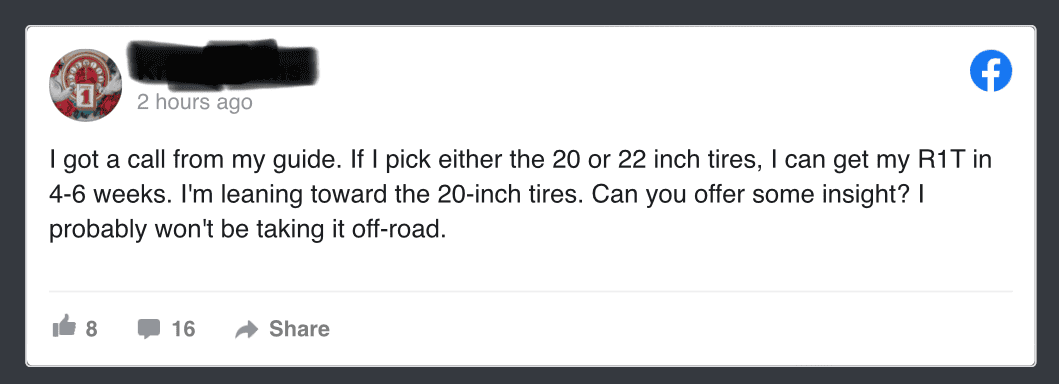Viewport: 1059px width, 384px height.
Task: Open the poster's round profile avatar
Action: point(85,85)
